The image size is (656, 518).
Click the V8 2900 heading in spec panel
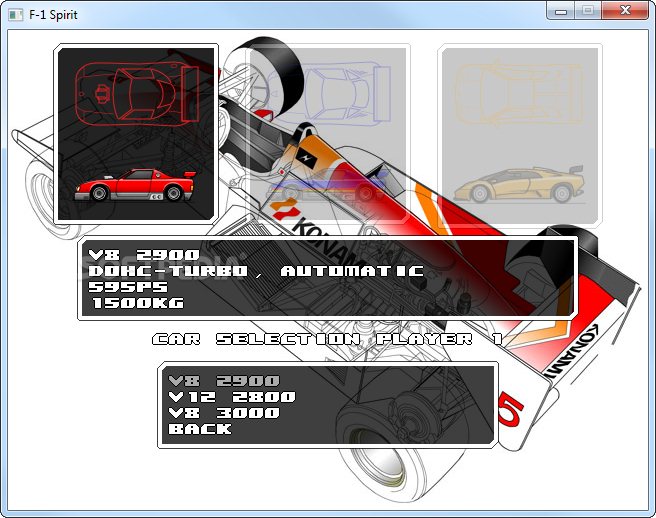coord(144,255)
